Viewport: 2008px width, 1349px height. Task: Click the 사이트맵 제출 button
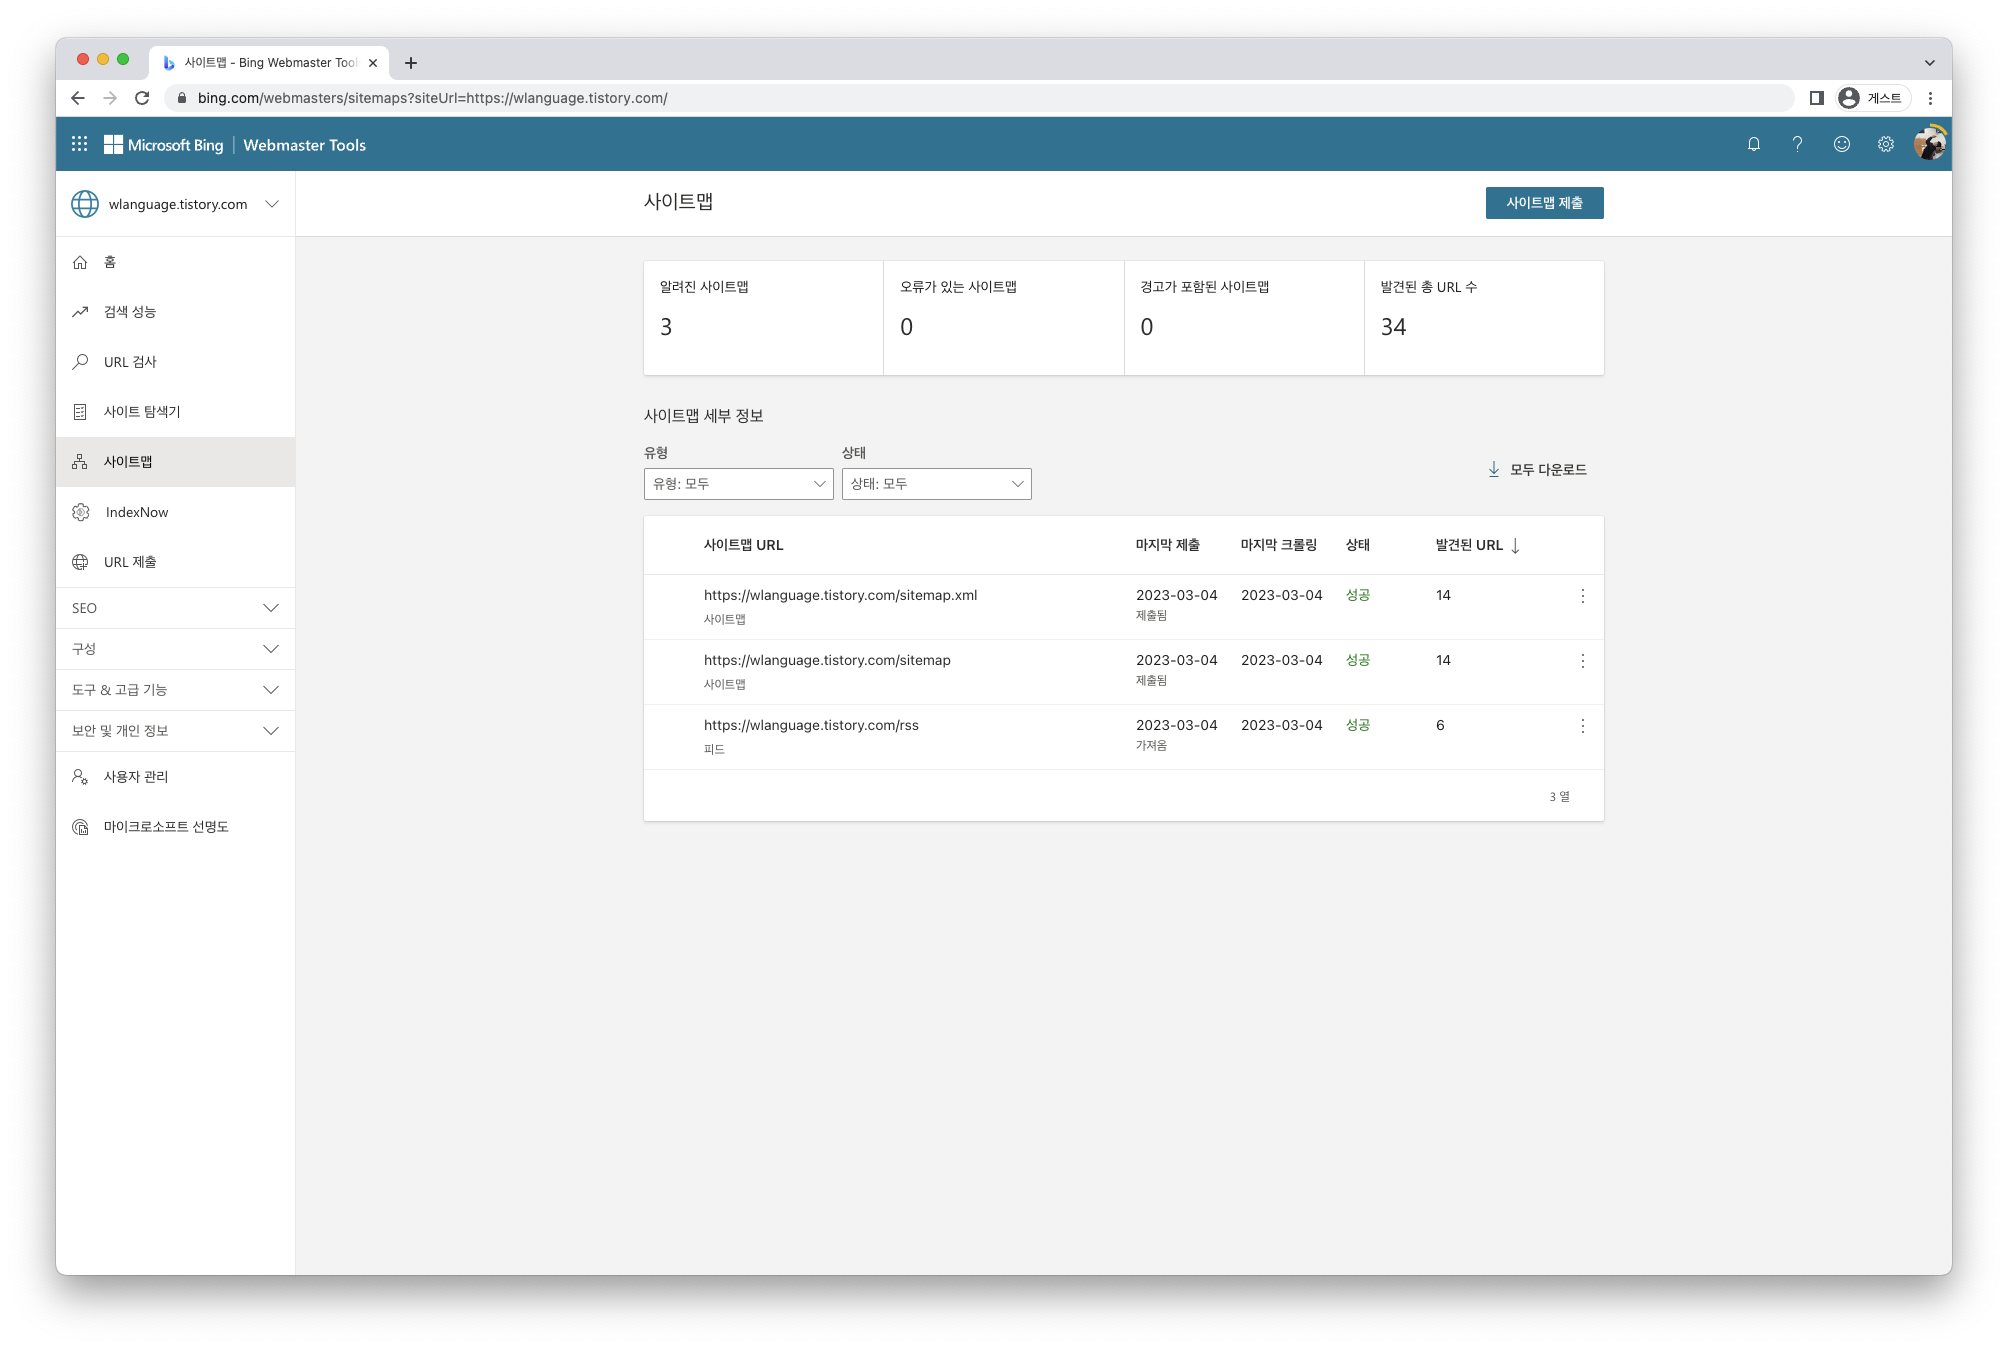coord(1544,203)
